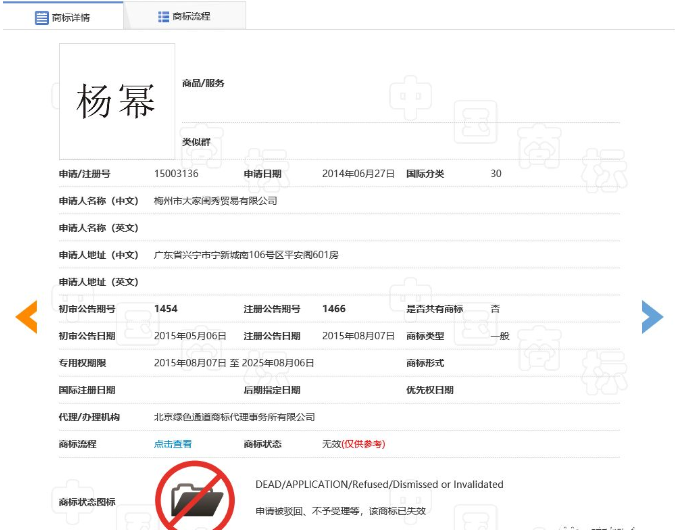Click the exclusive rights period date range
The height and width of the screenshot is (530, 675).
pyautogui.click(x=234, y=363)
